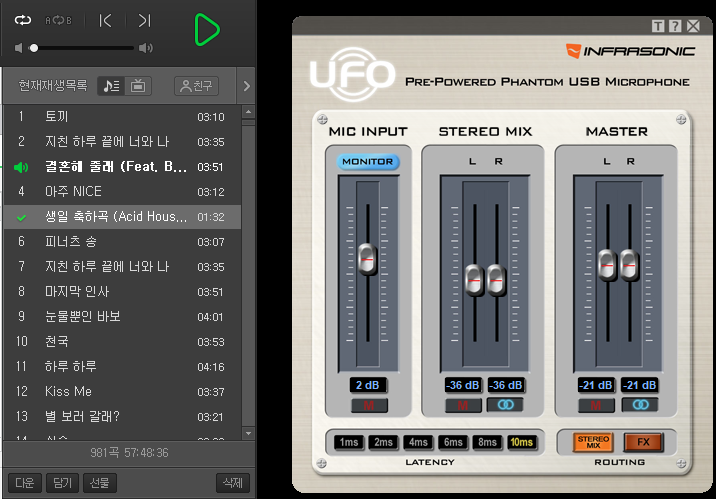This screenshot has width=716, height=499.
Task: Click the low volume speaker icon
Action: [x=18, y=48]
